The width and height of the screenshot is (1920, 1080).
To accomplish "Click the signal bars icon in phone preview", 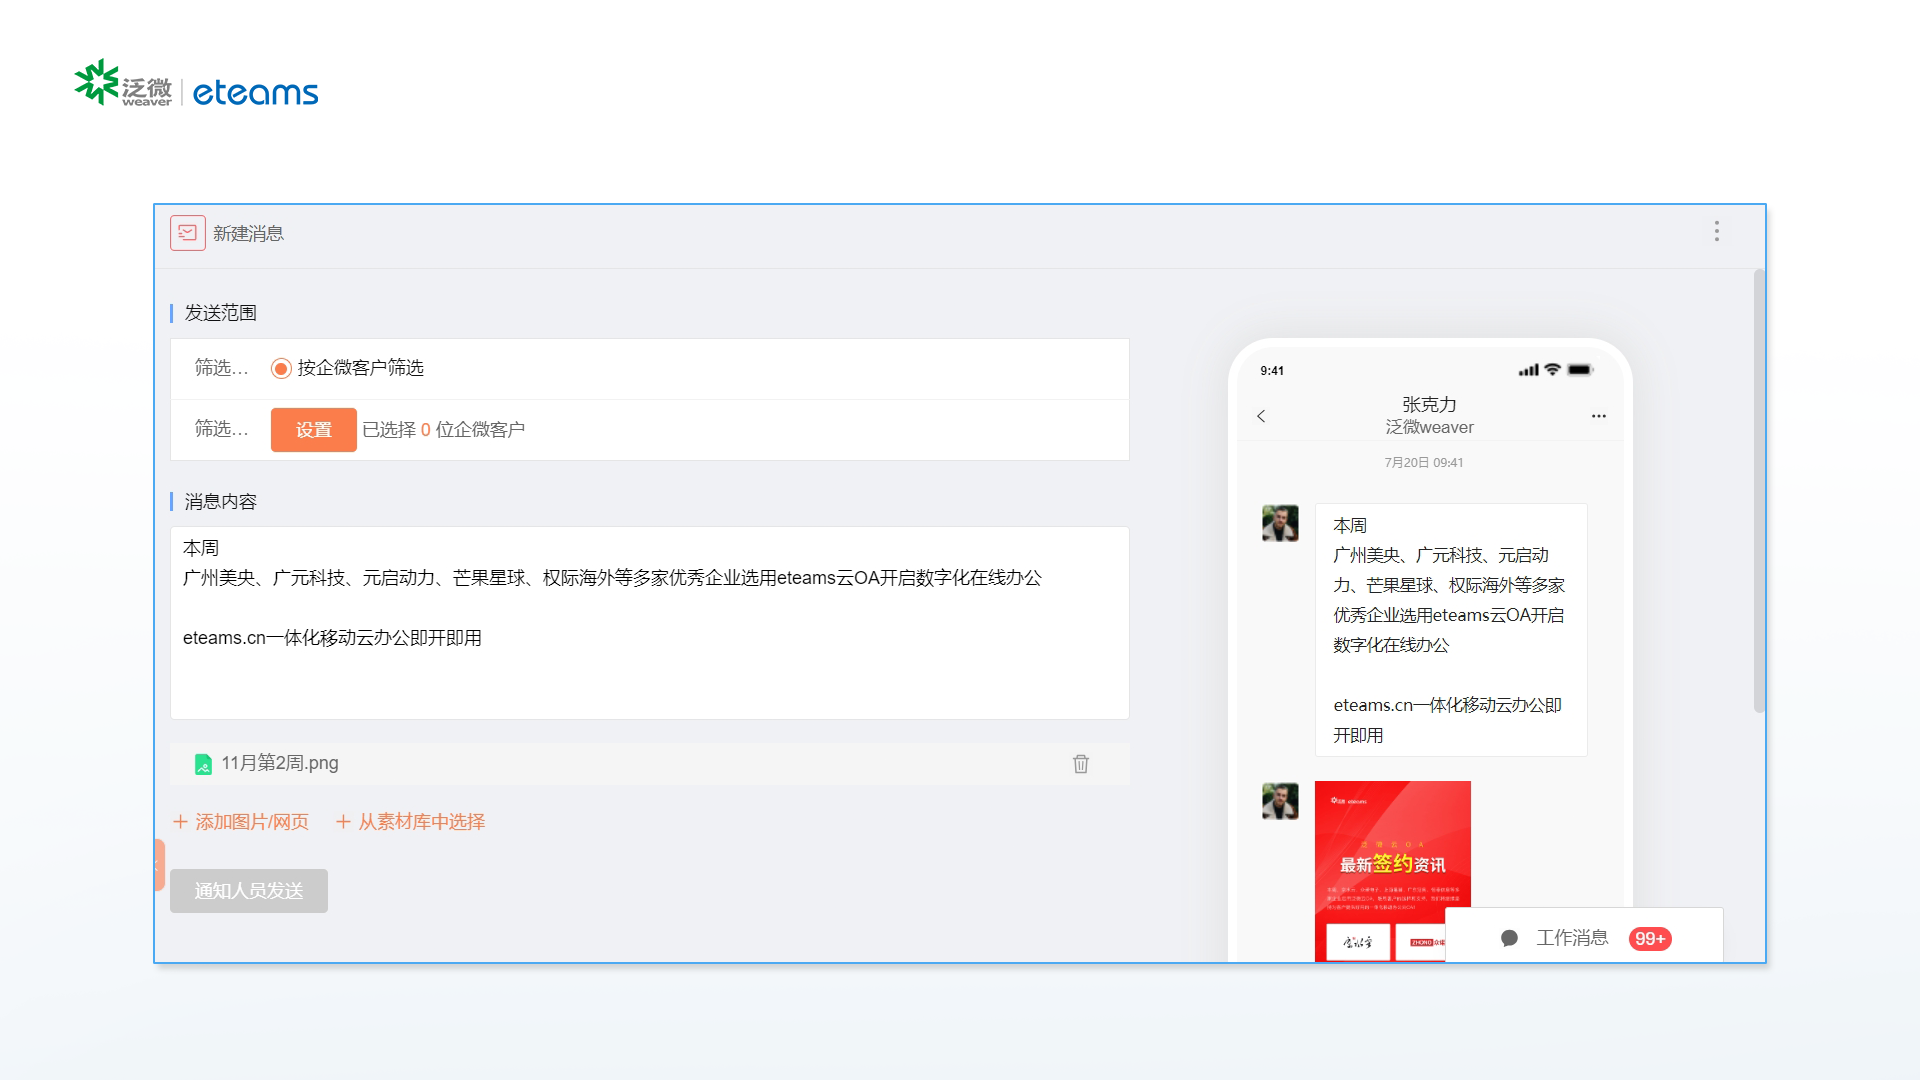I will coord(1528,370).
